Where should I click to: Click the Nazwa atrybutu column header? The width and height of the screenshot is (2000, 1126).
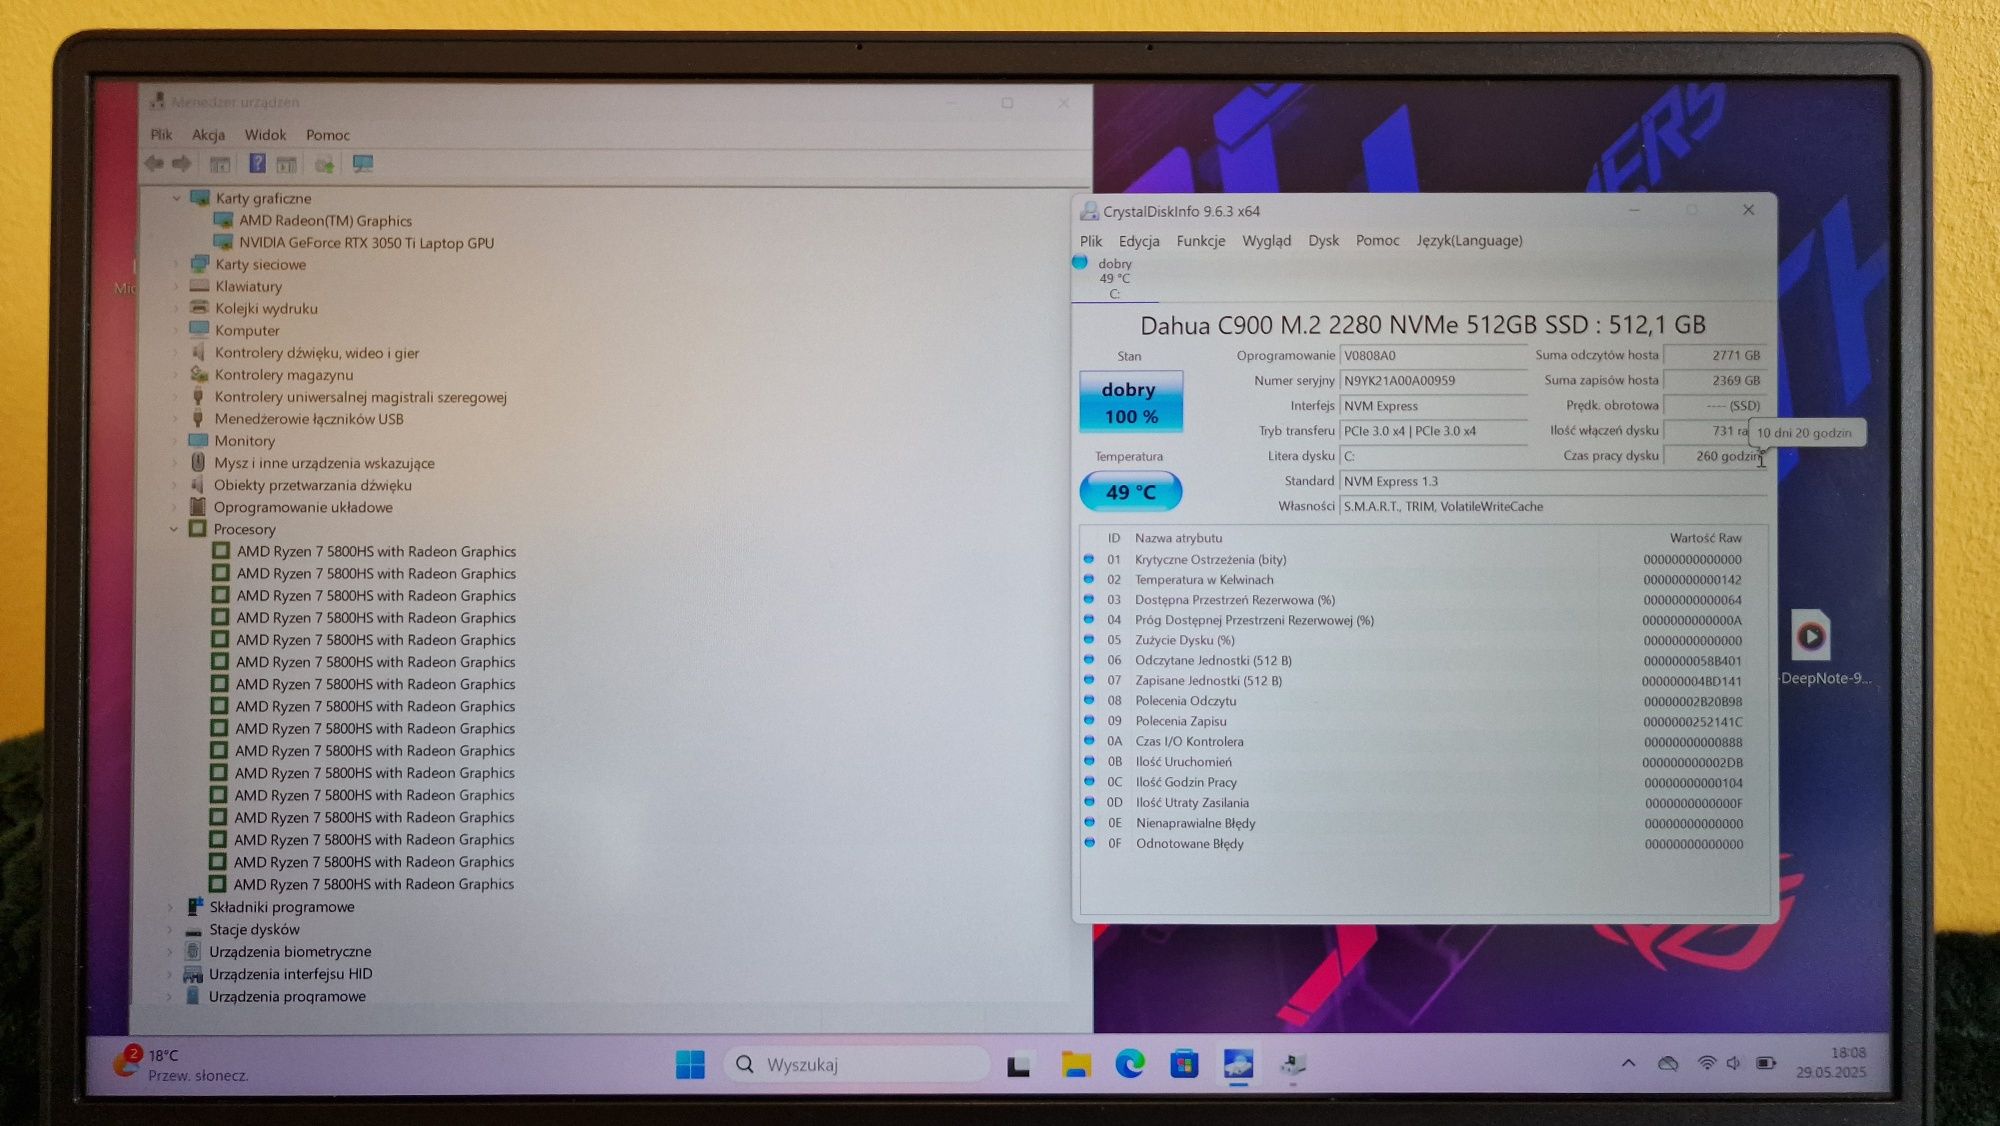click(x=1178, y=538)
